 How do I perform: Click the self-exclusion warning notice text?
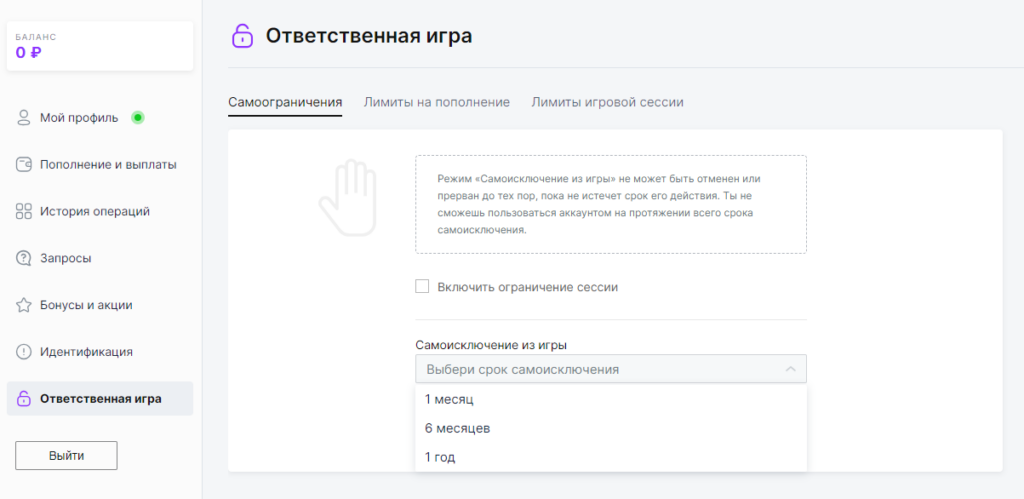[599, 204]
